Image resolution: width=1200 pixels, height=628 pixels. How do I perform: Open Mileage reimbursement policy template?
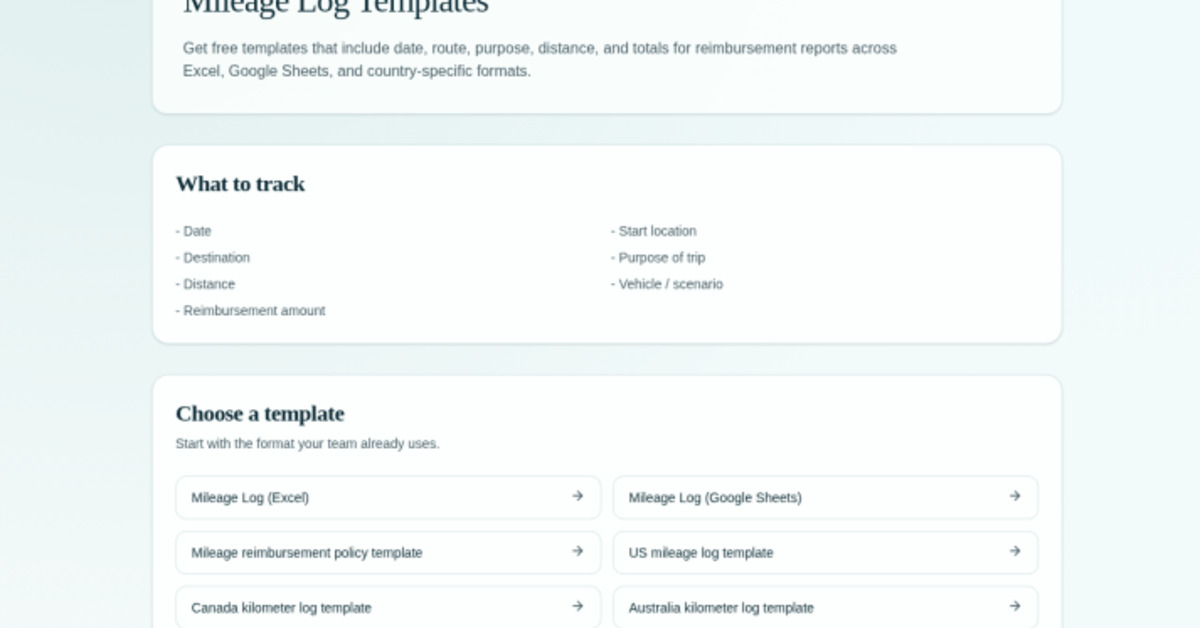[x=388, y=552]
